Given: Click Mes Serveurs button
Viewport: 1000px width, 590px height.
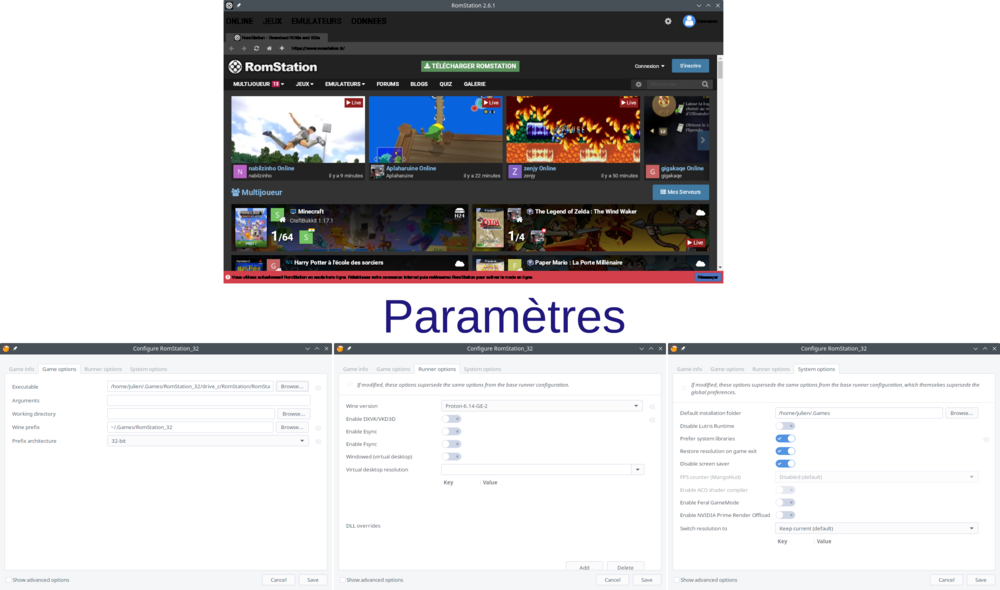Looking at the screenshot, I should tap(680, 192).
